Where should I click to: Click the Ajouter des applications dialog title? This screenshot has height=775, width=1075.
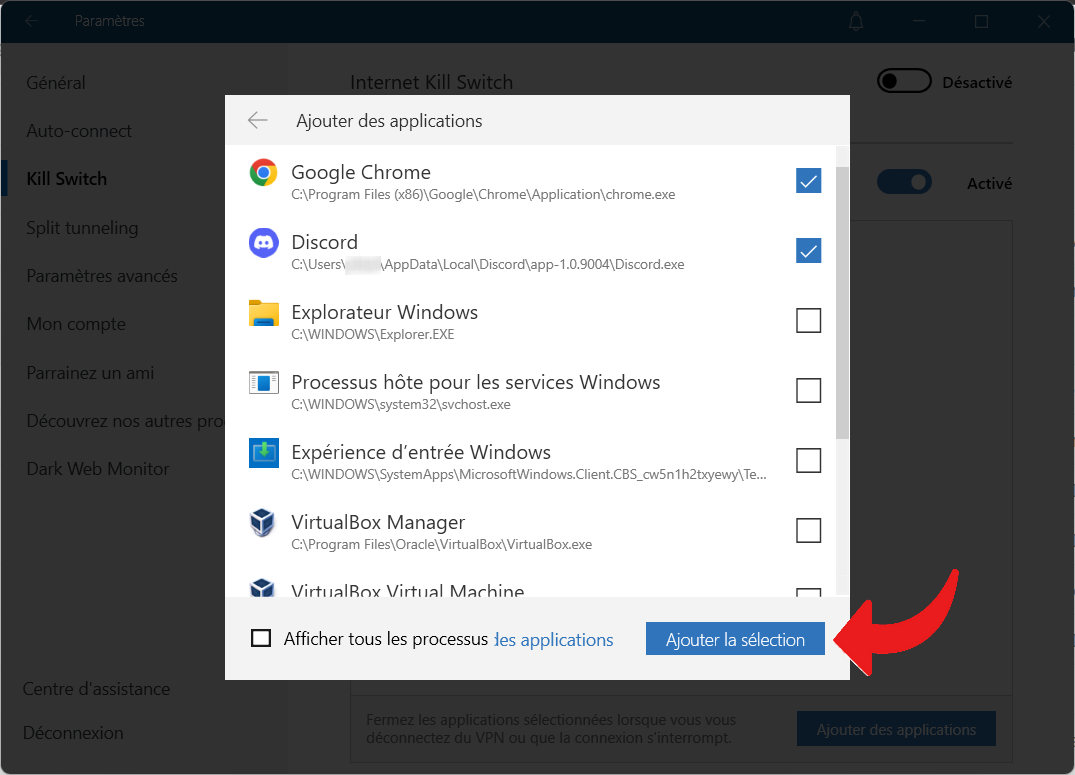point(389,121)
